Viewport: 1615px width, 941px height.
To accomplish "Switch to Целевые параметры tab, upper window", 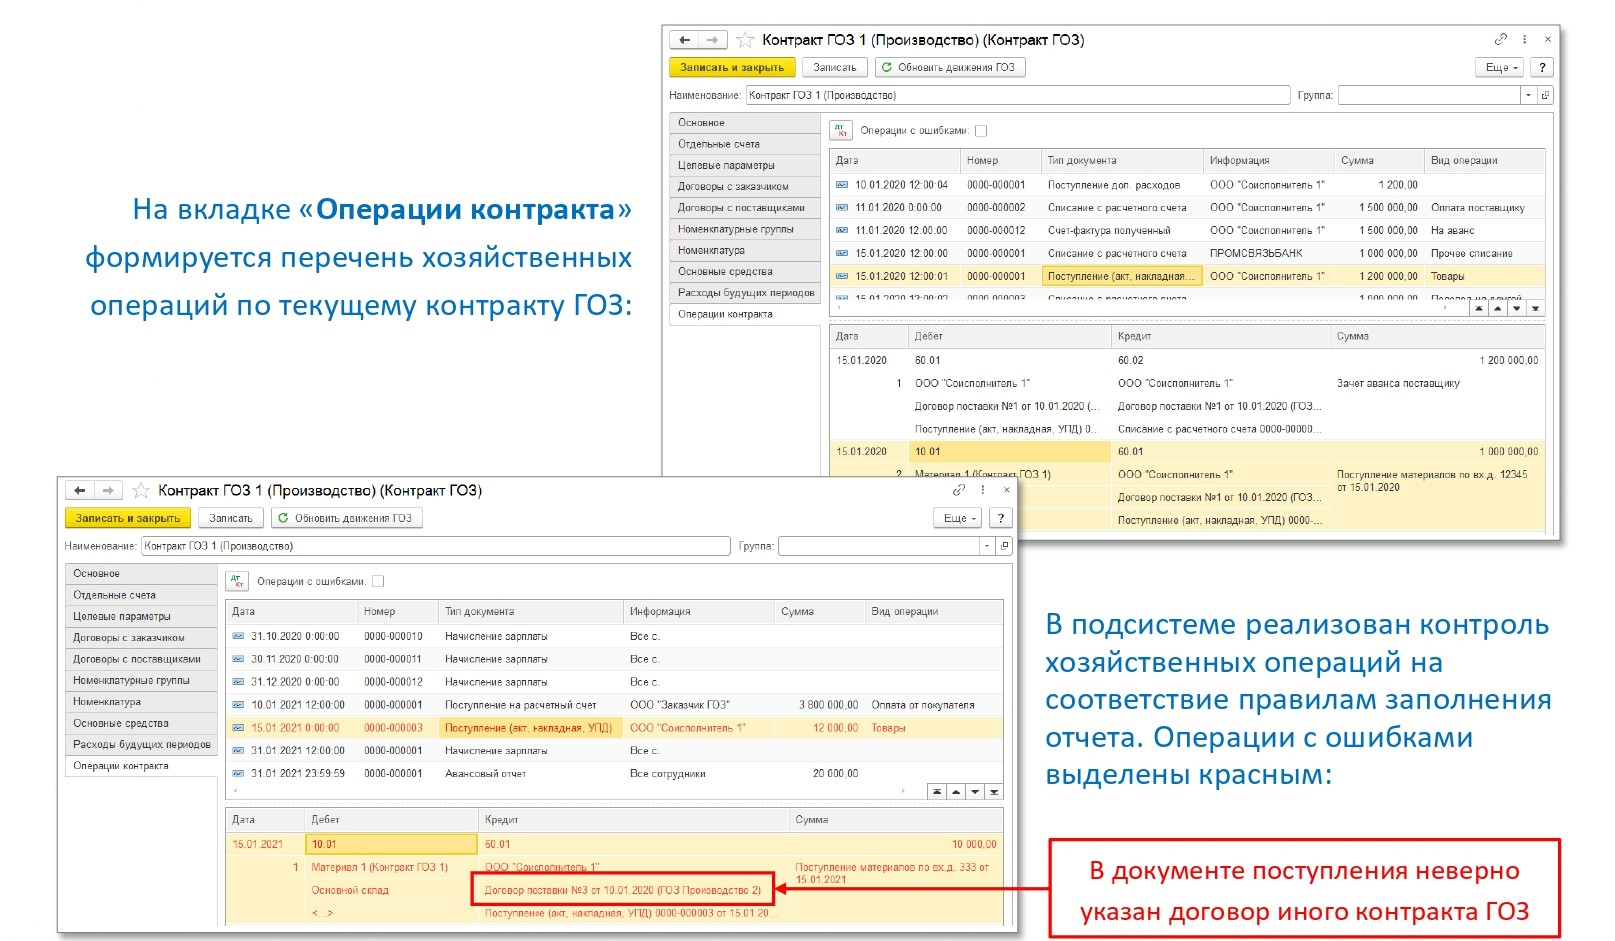I will pos(745,165).
